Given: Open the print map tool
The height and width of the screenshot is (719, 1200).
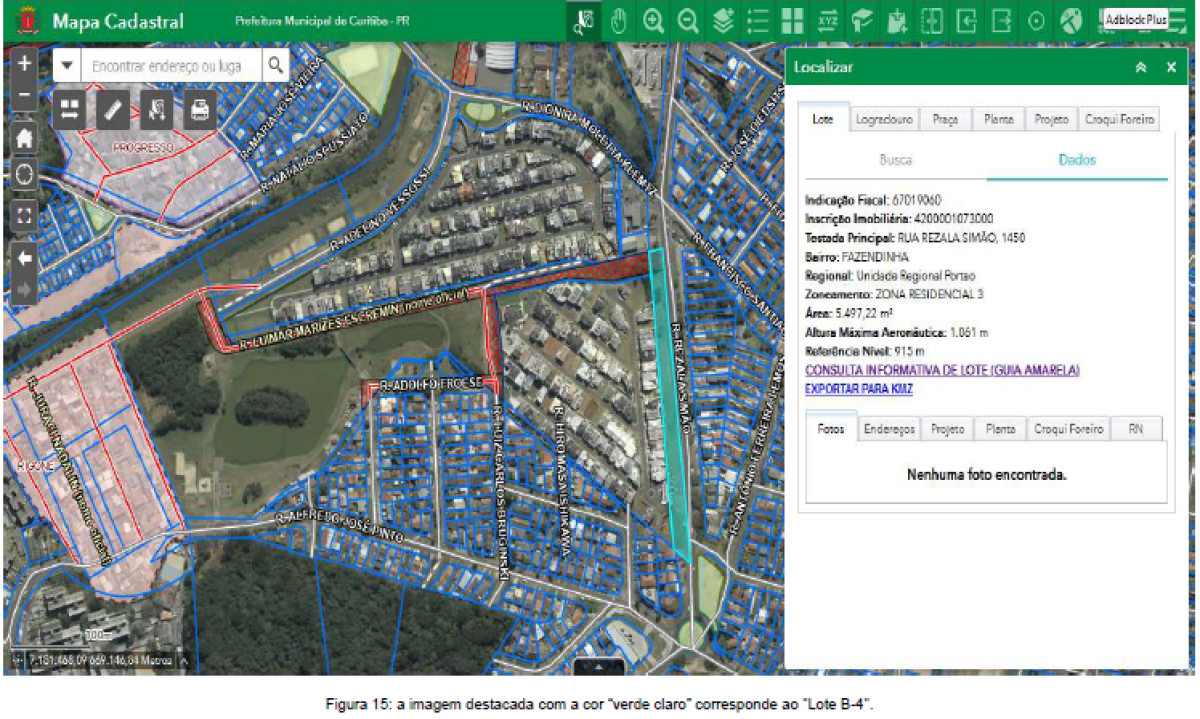Looking at the screenshot, I should pyautogui.click(x=200, y=109).
